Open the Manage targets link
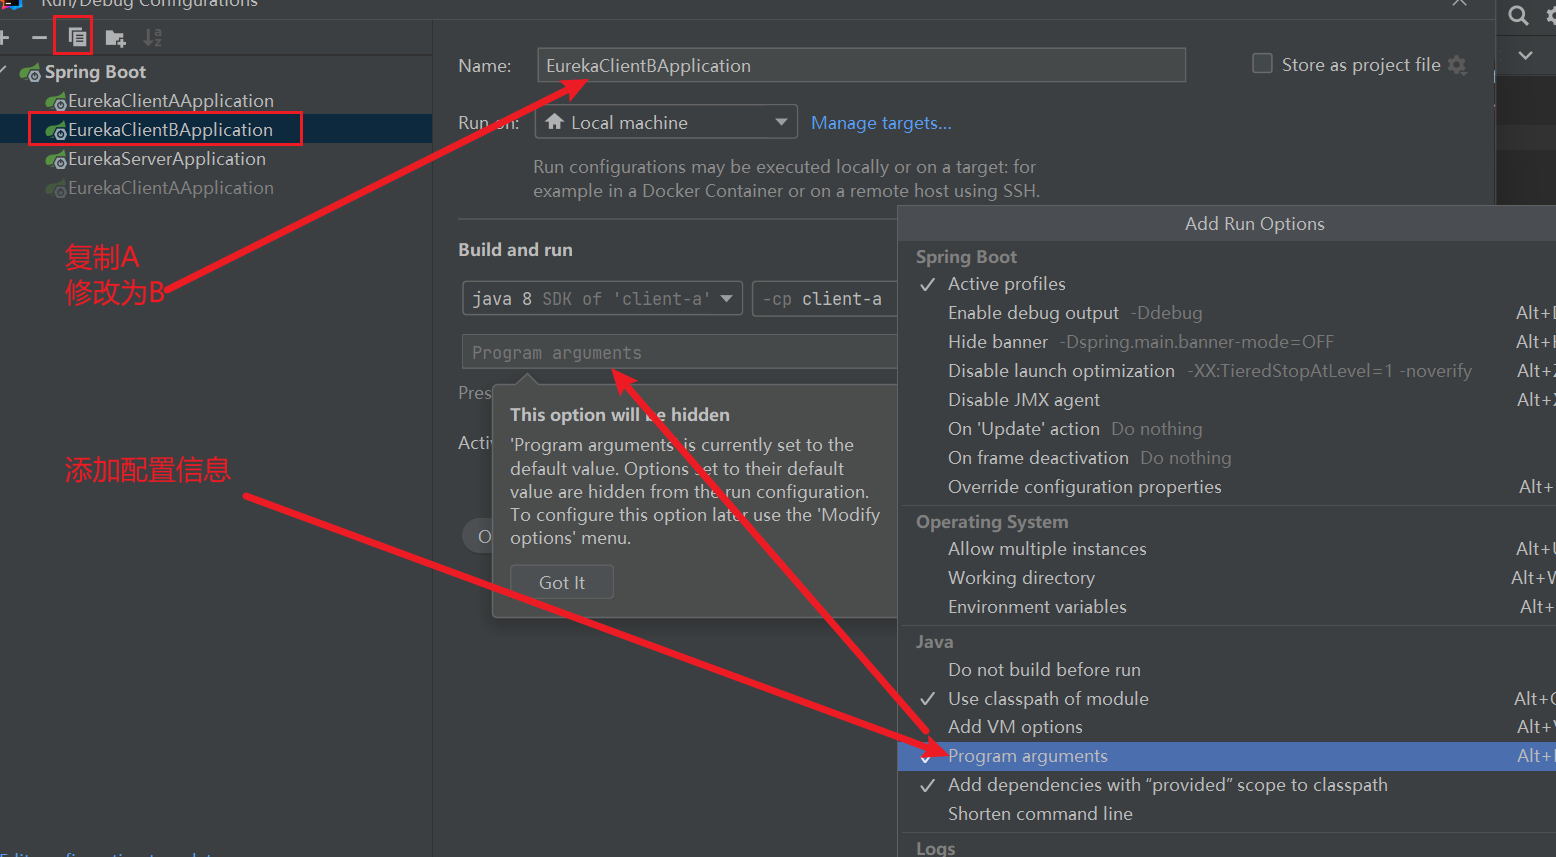This screenshot has width=1556, height=857. (x=881, y=123)
